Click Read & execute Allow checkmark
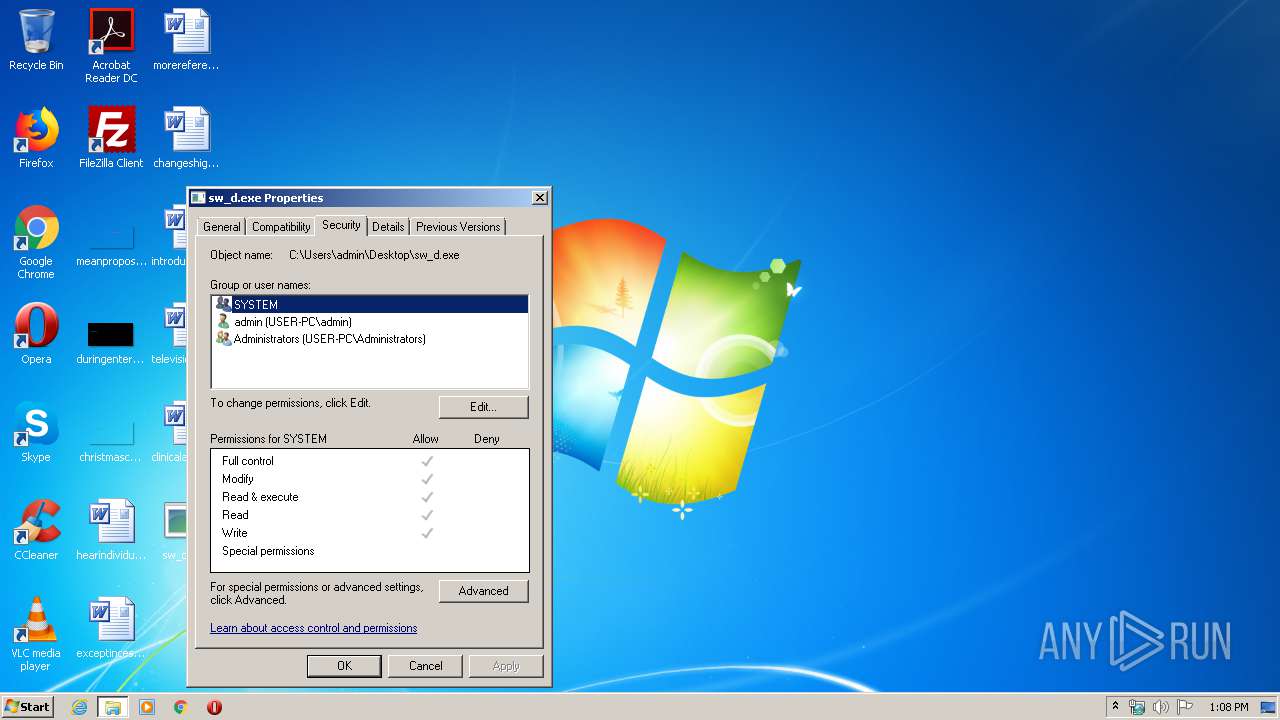 (x=427, y=497)
